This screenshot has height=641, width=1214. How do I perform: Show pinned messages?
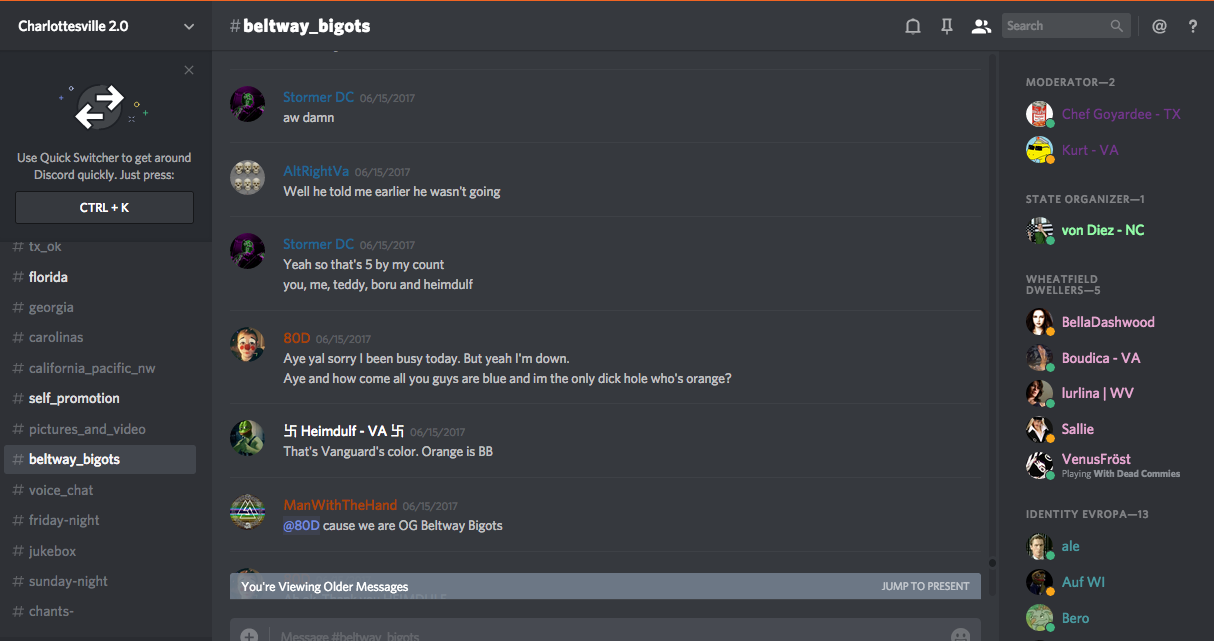946,27
